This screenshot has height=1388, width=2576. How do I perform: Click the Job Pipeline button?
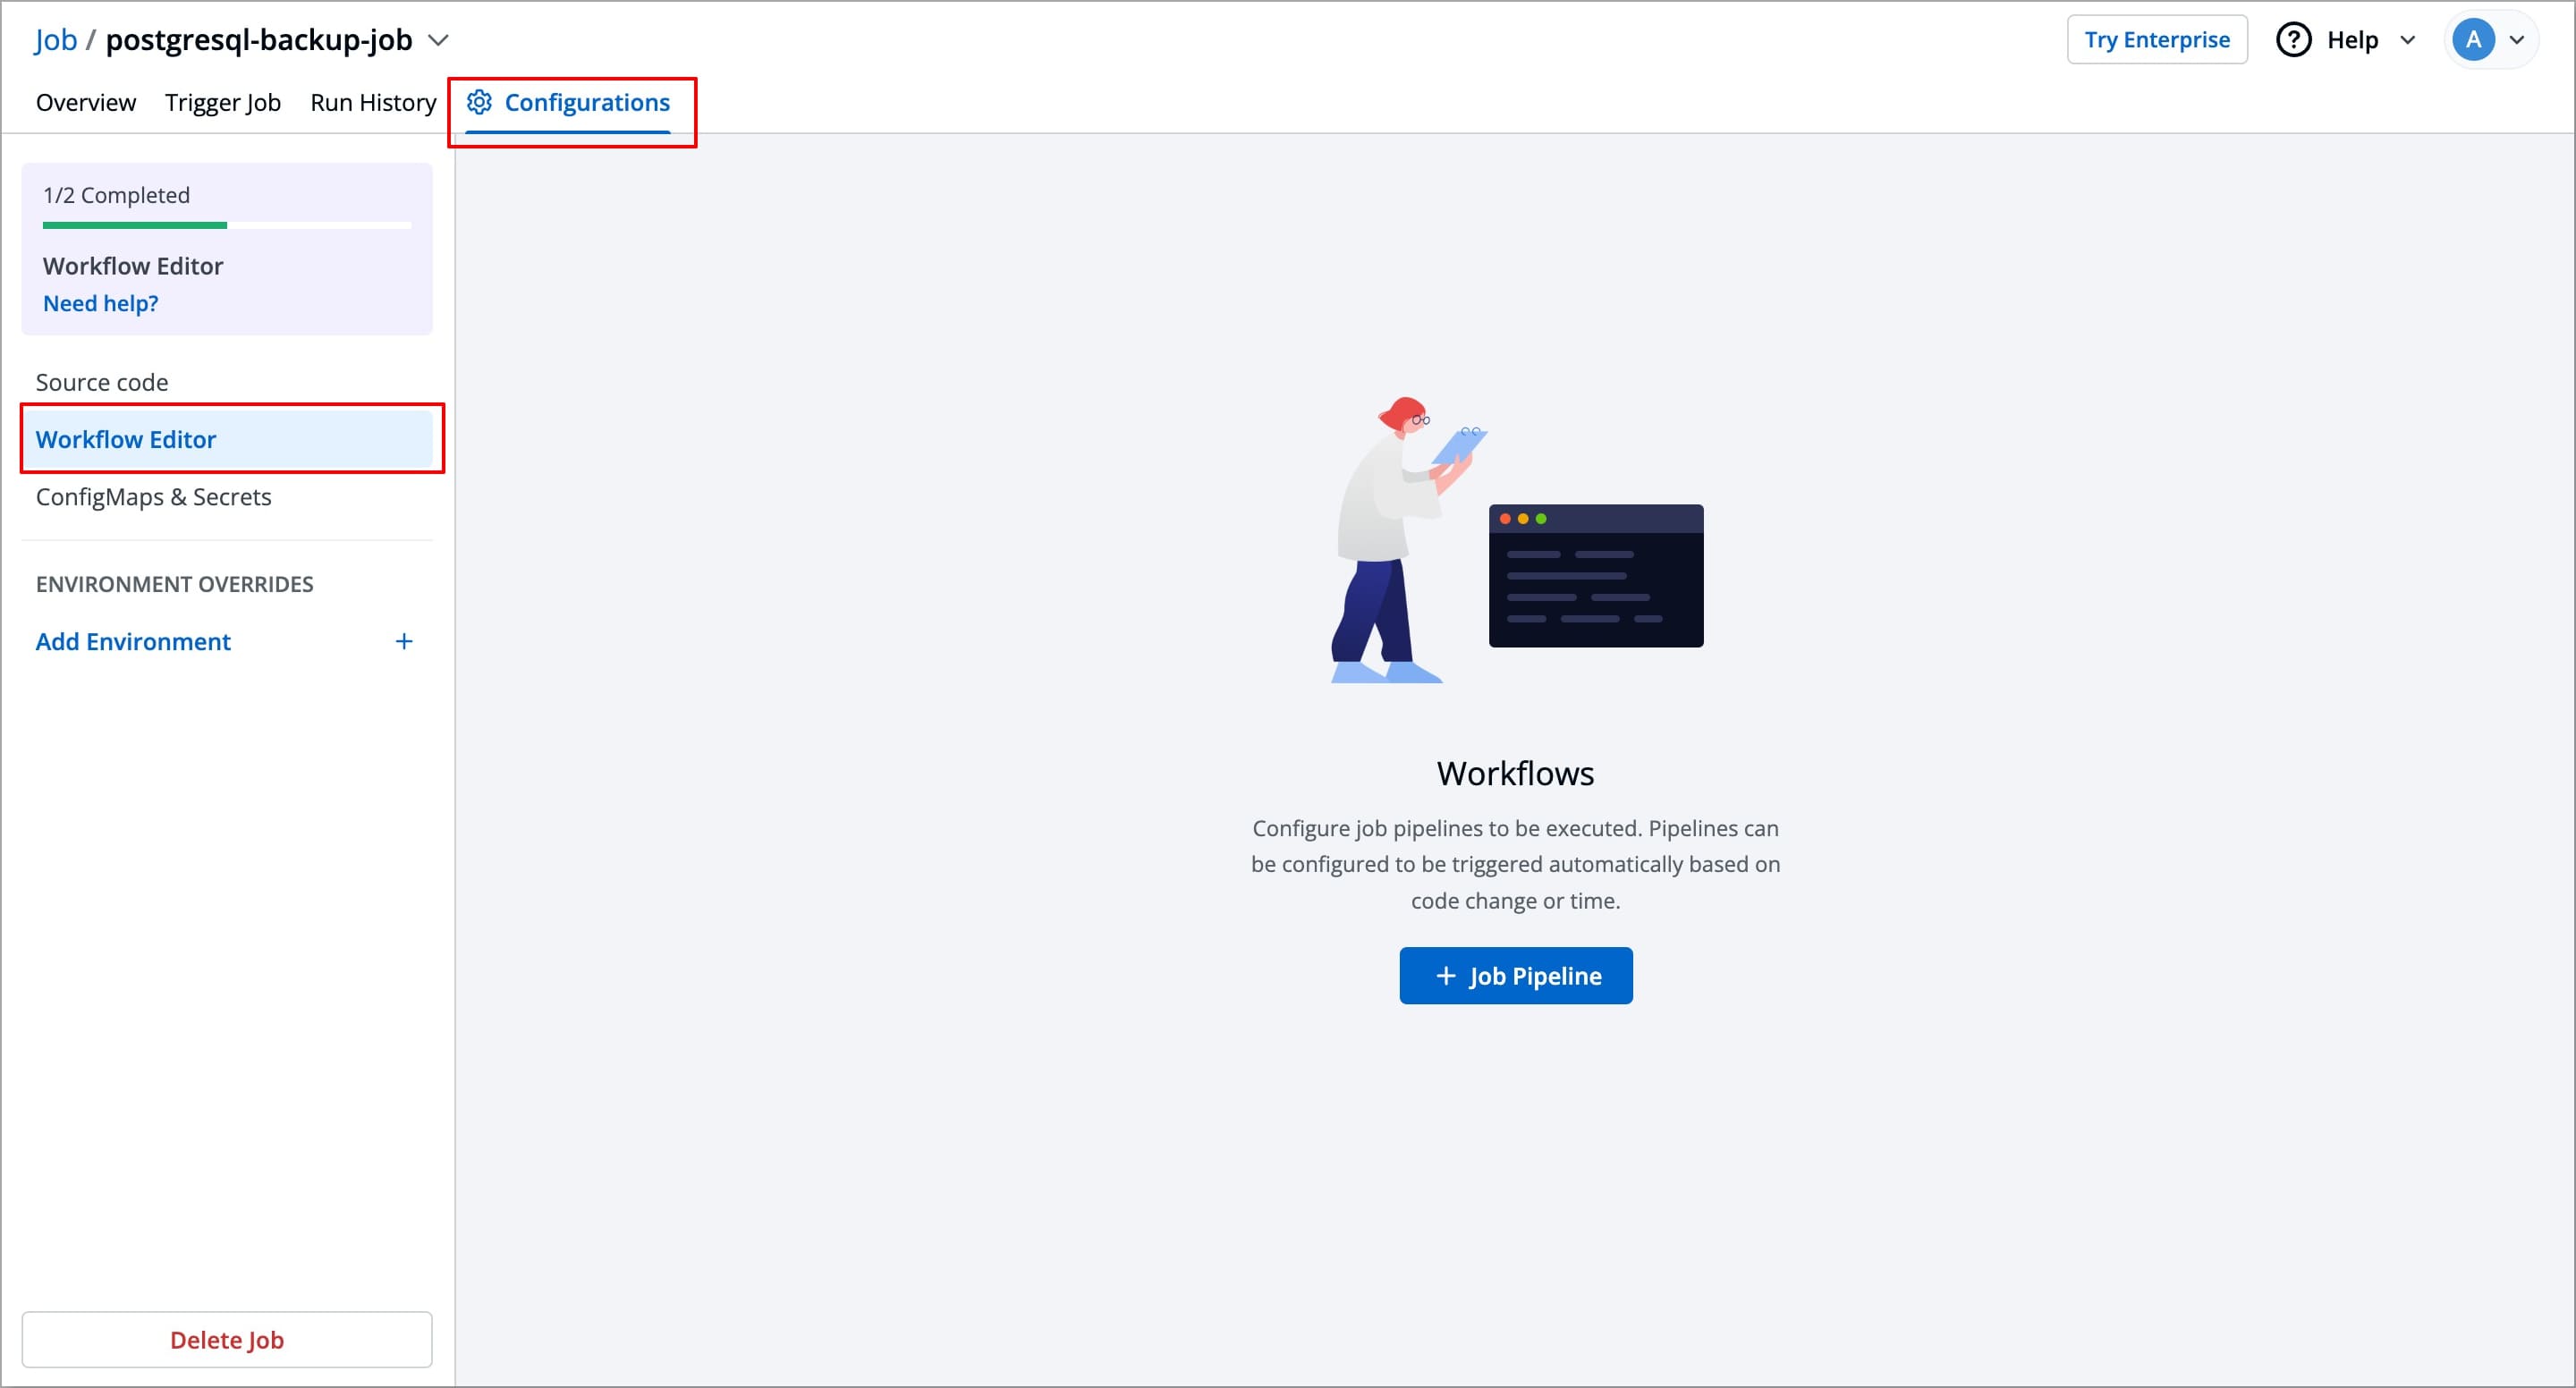coord(1515,975)
